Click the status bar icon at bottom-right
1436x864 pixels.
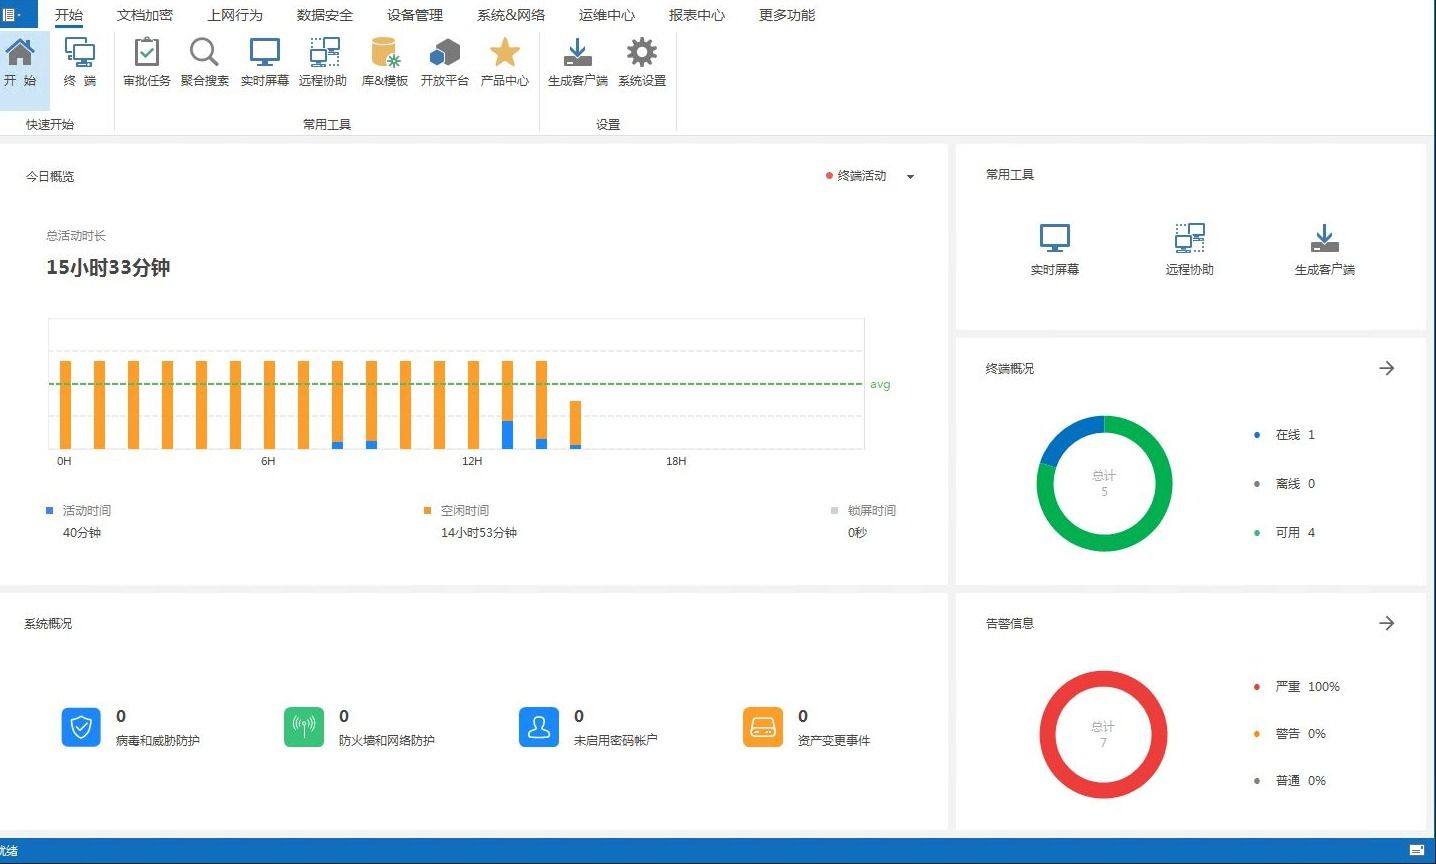1417,850
